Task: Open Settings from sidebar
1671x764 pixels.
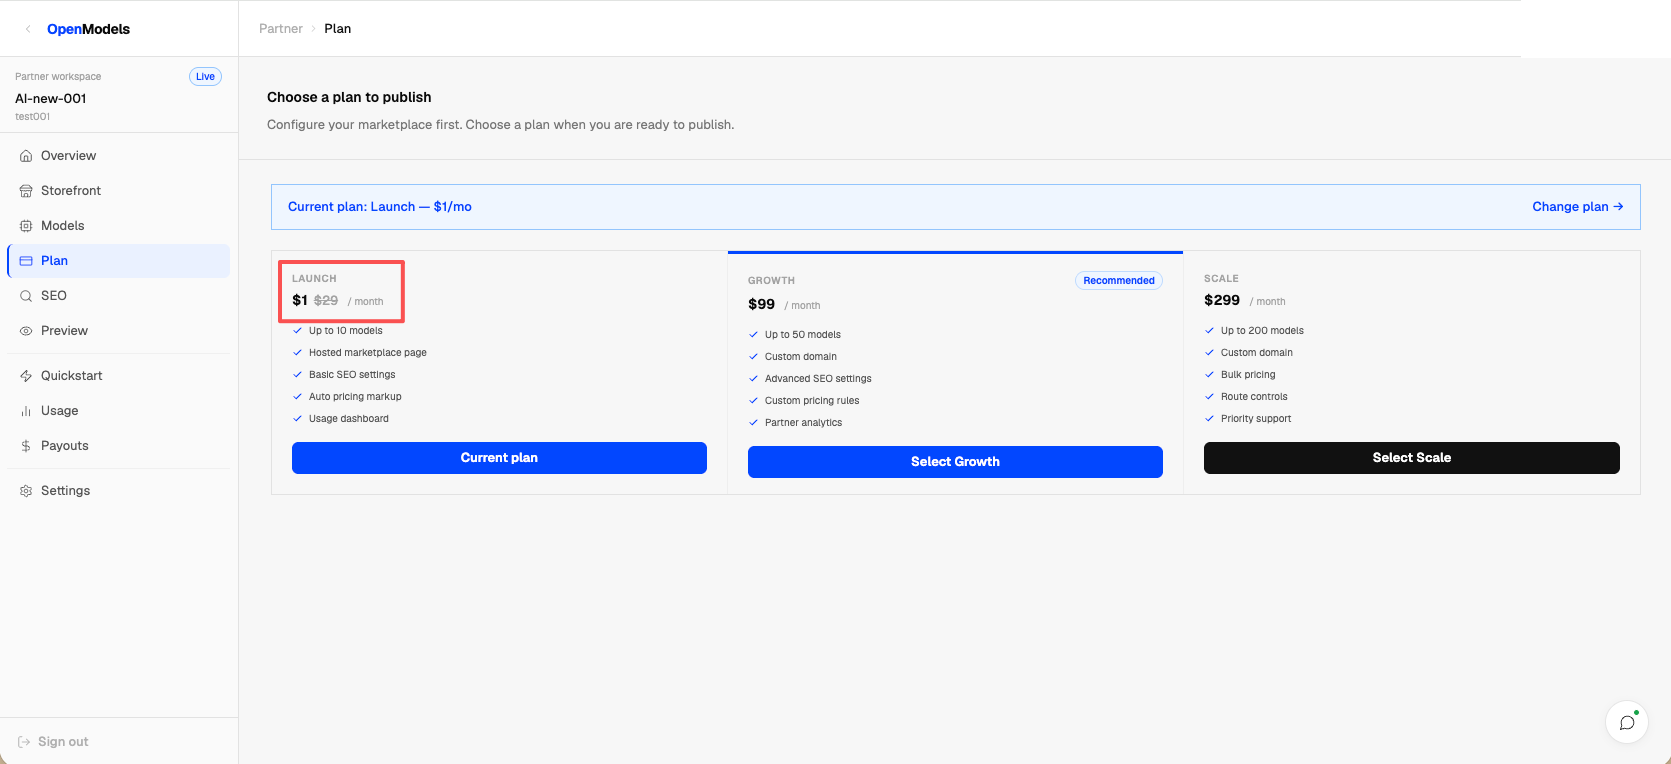Action: 119,491
